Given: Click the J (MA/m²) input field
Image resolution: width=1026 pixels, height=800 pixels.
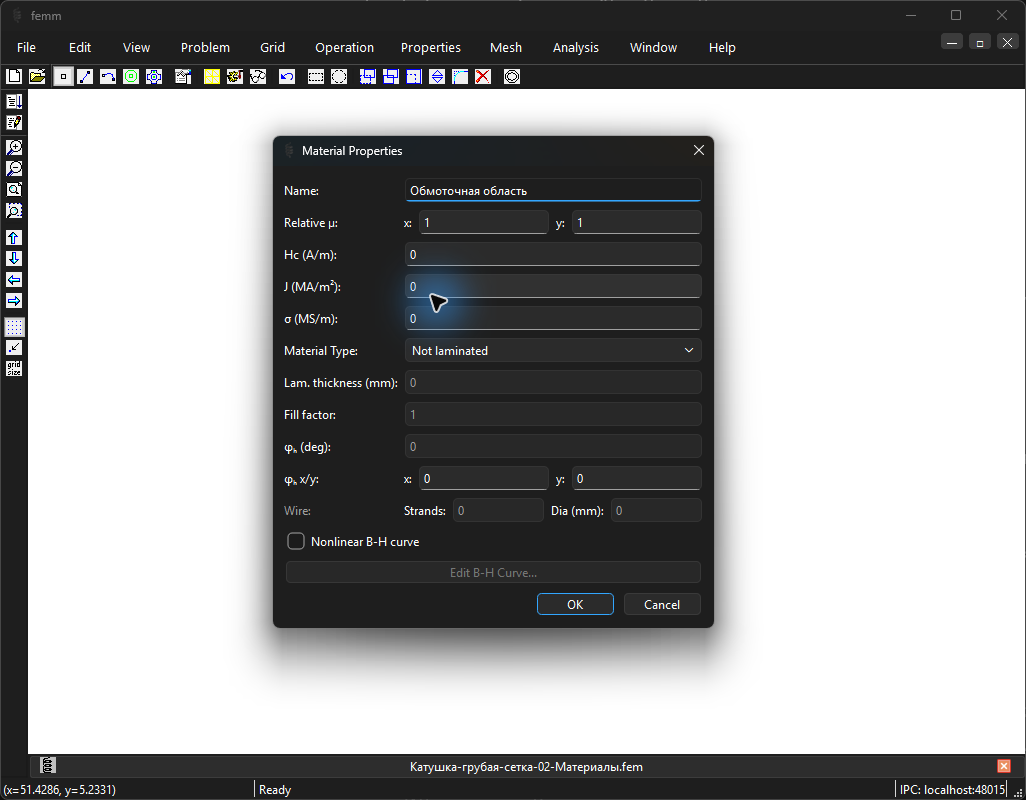Looking at the screenshot, I should (x=553, y=287).
